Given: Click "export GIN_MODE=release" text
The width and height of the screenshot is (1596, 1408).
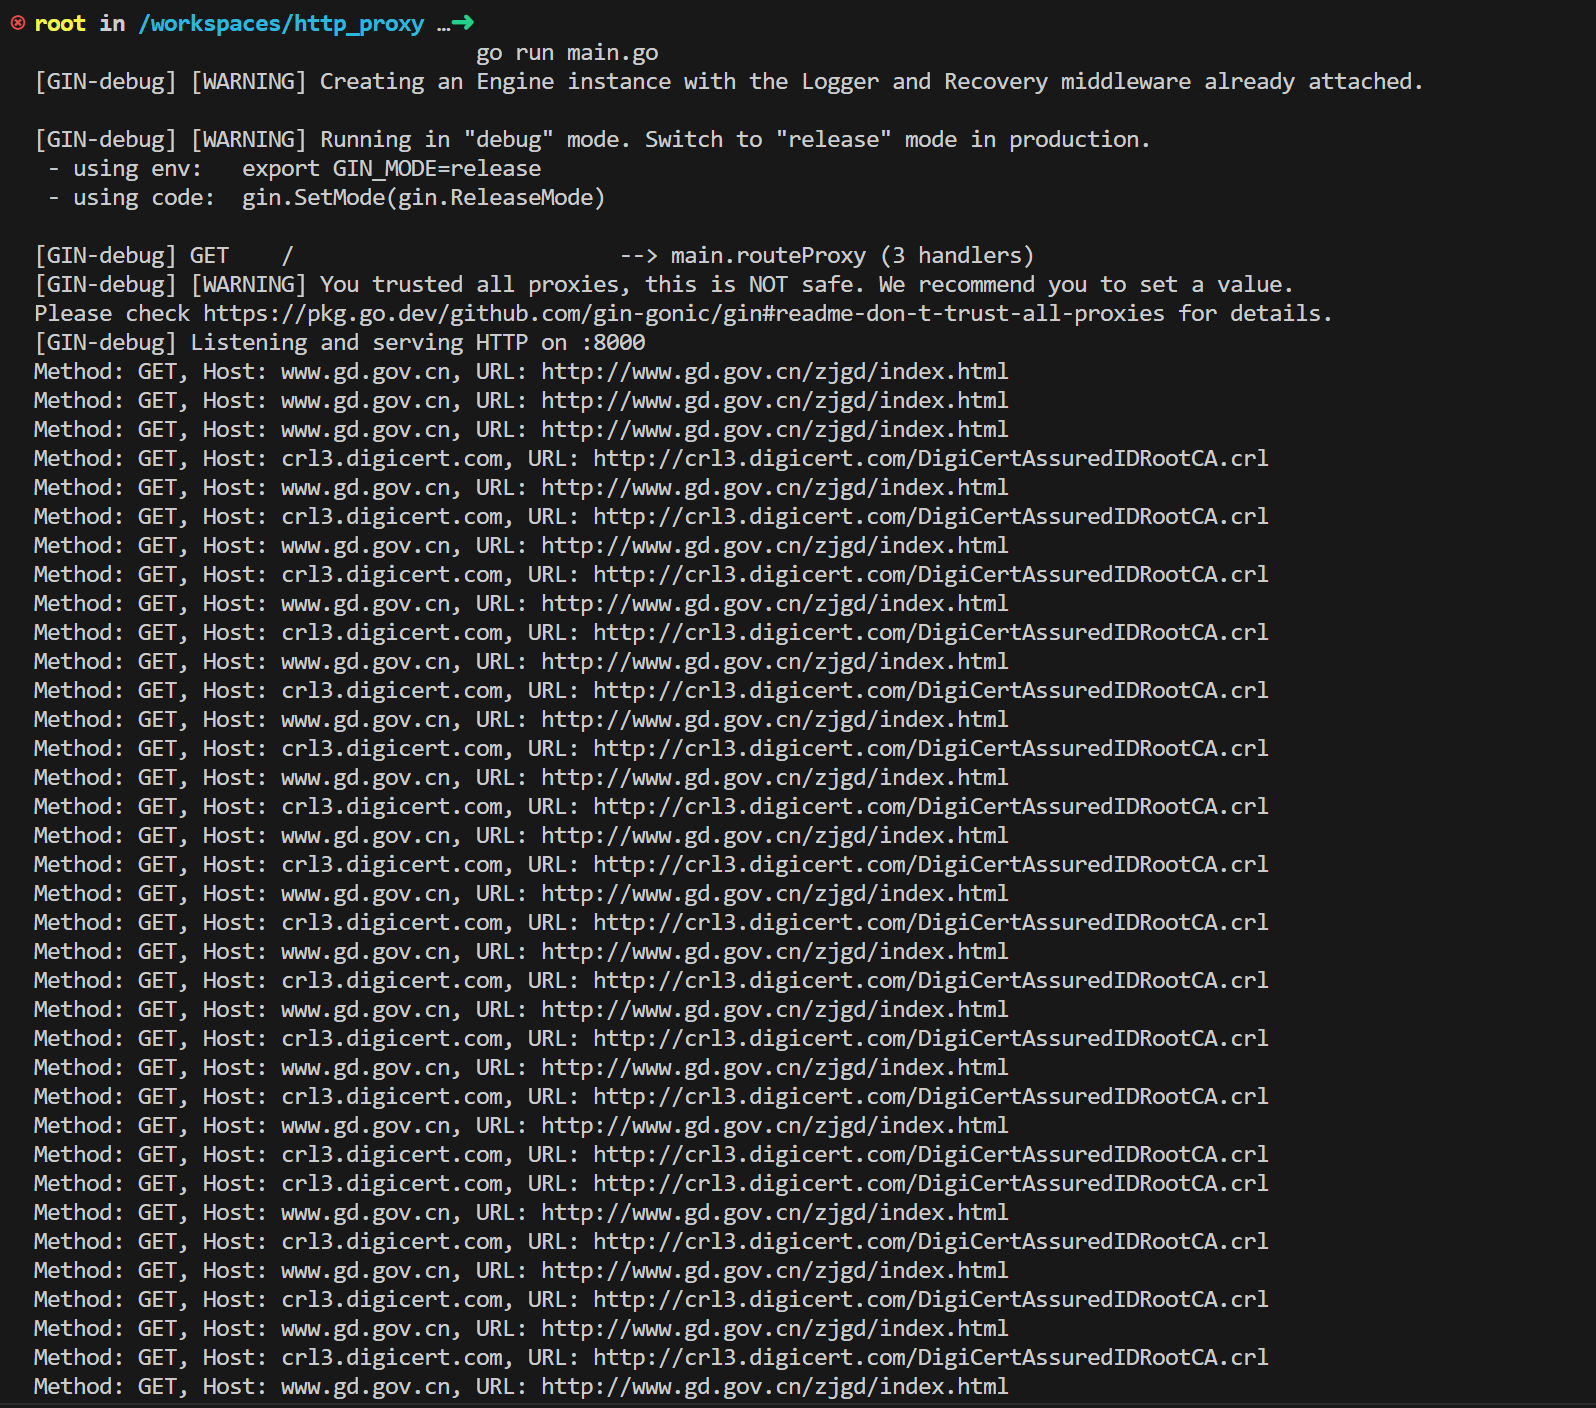Looking at the screenshot, I should click(x=391, y=169).
